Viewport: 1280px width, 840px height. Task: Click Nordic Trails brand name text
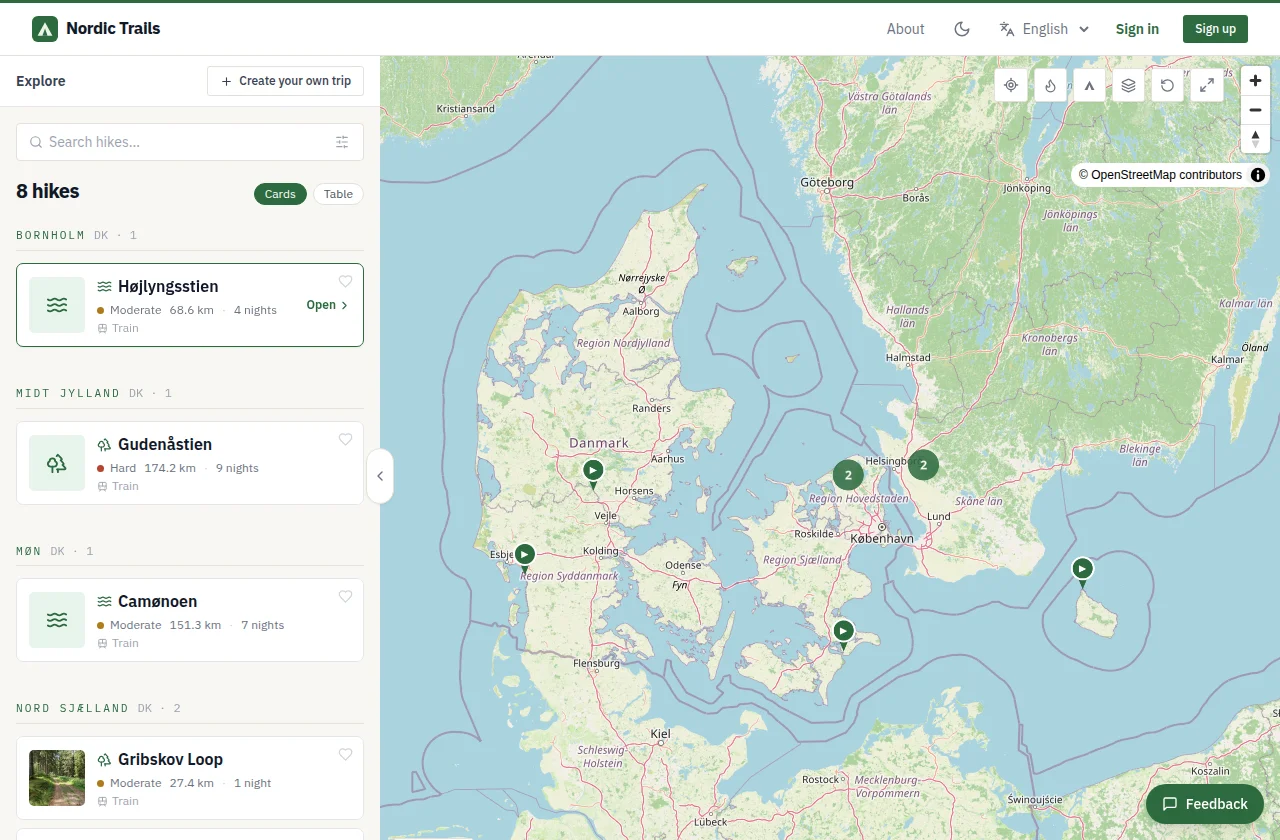[113, 29]
